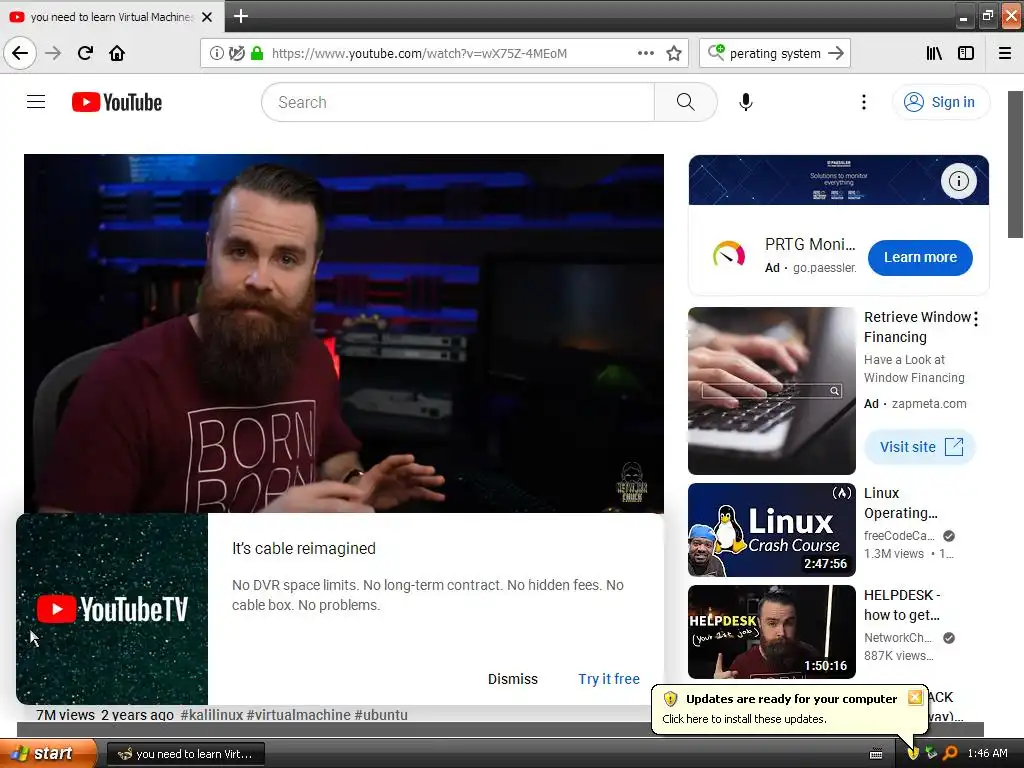Open the #kalilinux hashtag link

pos(212,714)
